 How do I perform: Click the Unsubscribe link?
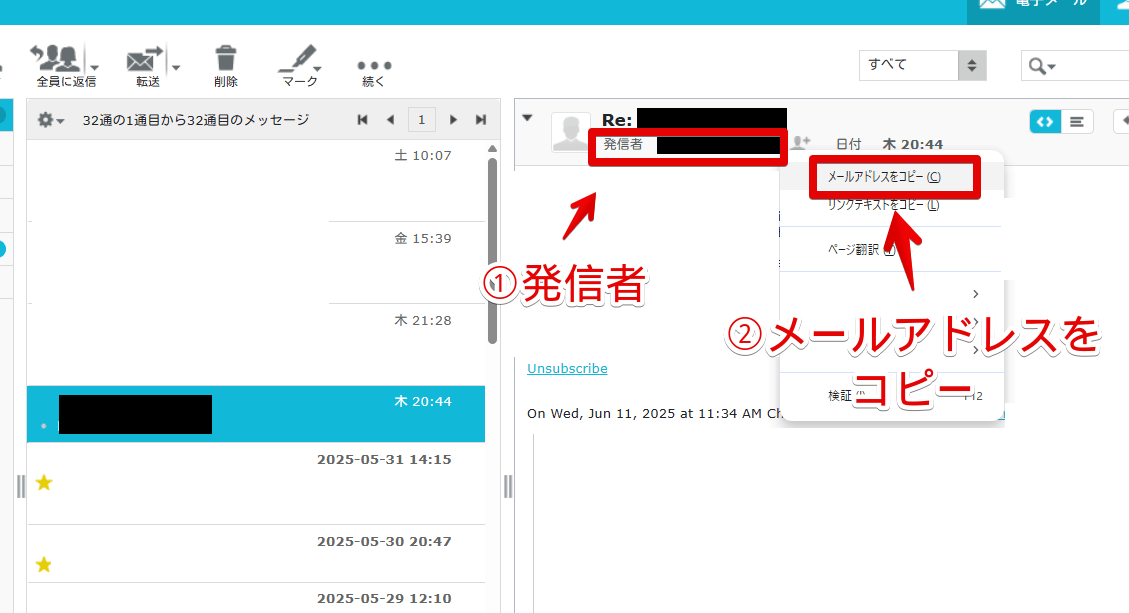[567, 369]
